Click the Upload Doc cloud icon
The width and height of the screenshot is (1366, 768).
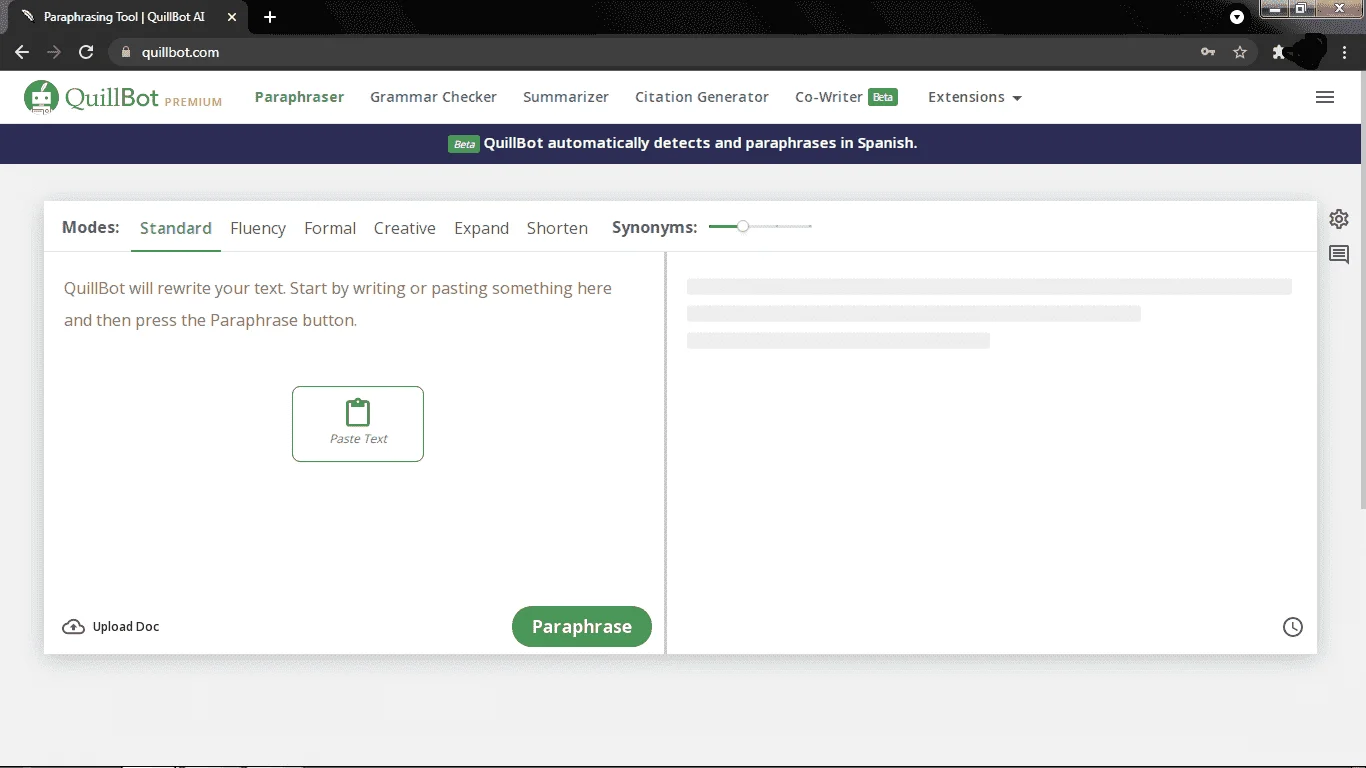[x=73, y=627]
